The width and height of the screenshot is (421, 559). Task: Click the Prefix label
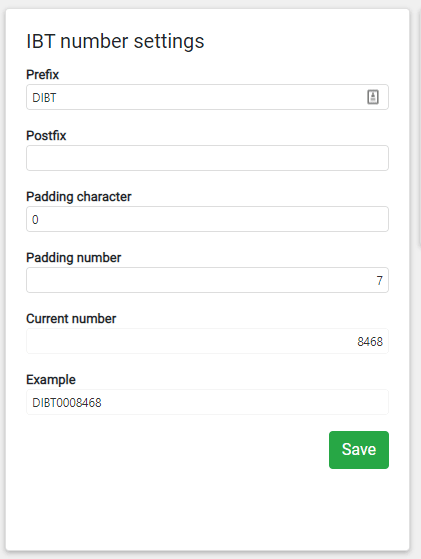(42, 75)
